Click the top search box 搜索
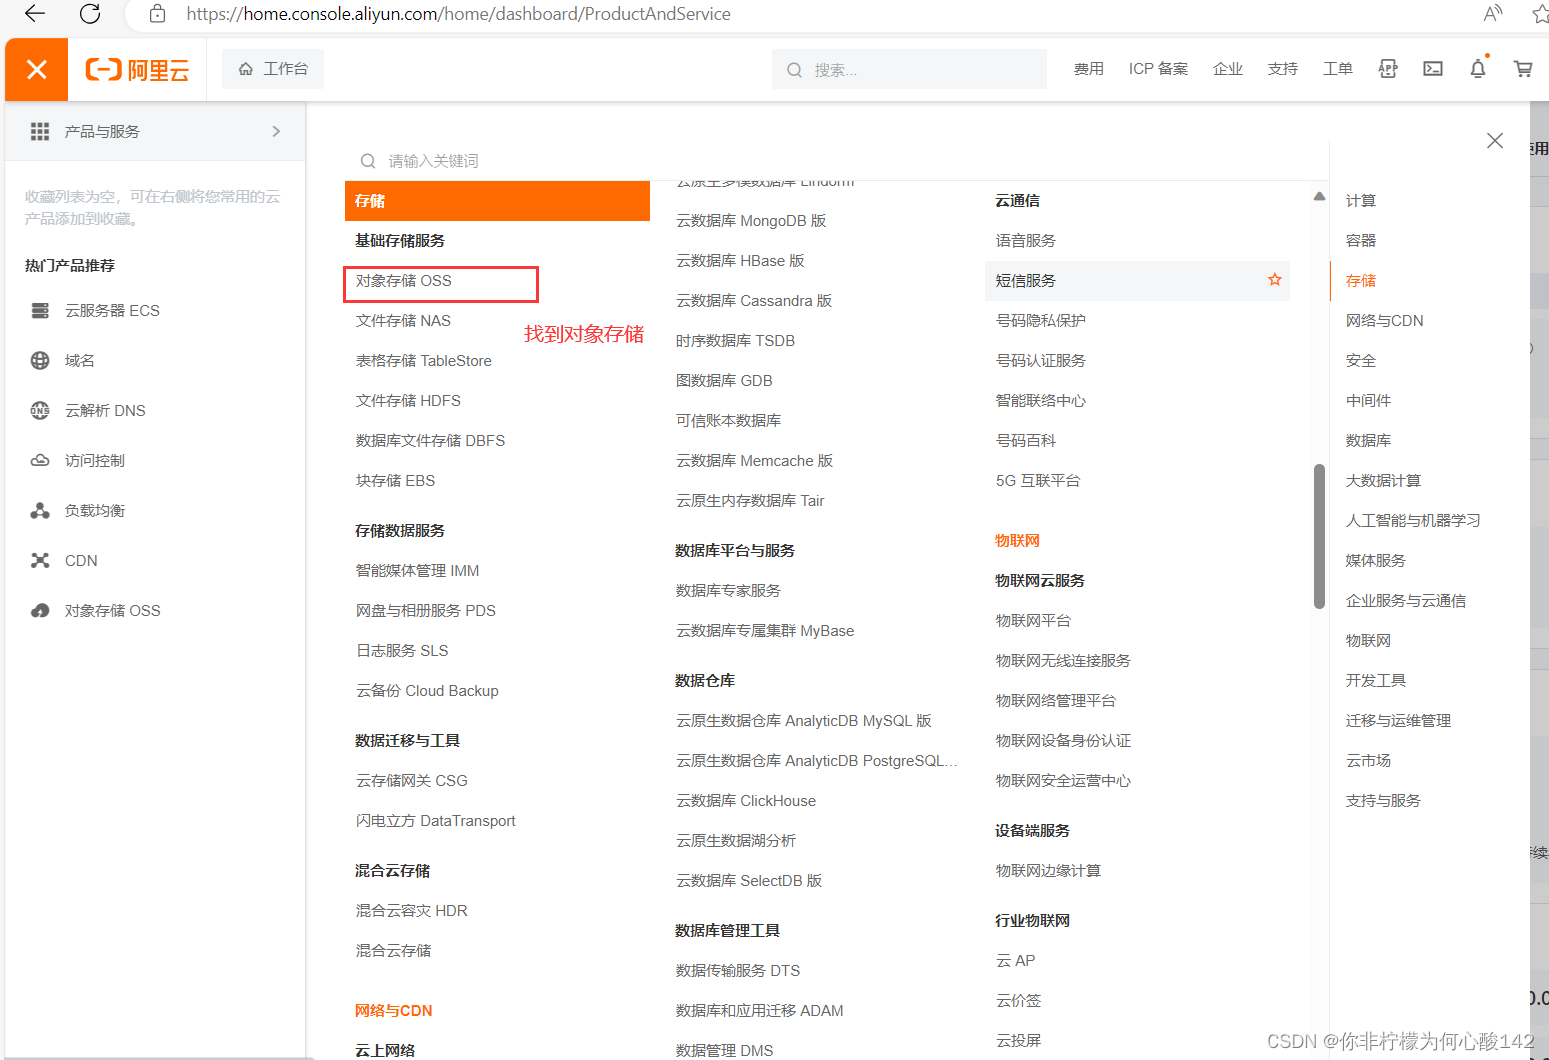This screenshot has height=1060, width=1549. click(909, 70)
